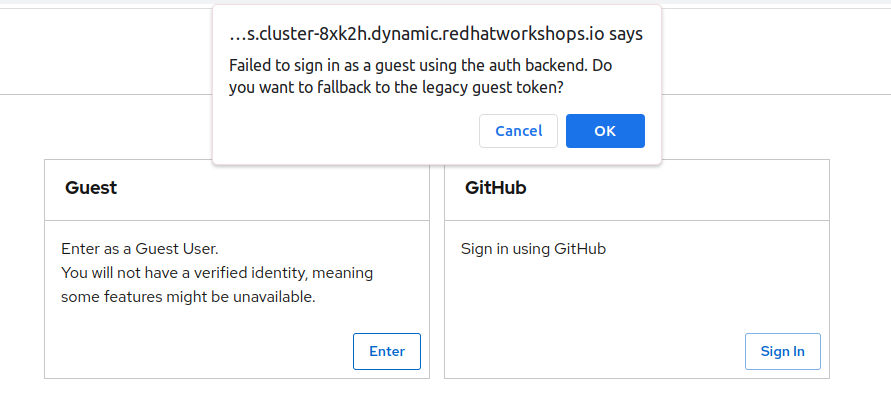The width and height of the screenshot is (891, 395).
Task: Click the 'You will not have a verified identity' text
Action: click(217, 273)
